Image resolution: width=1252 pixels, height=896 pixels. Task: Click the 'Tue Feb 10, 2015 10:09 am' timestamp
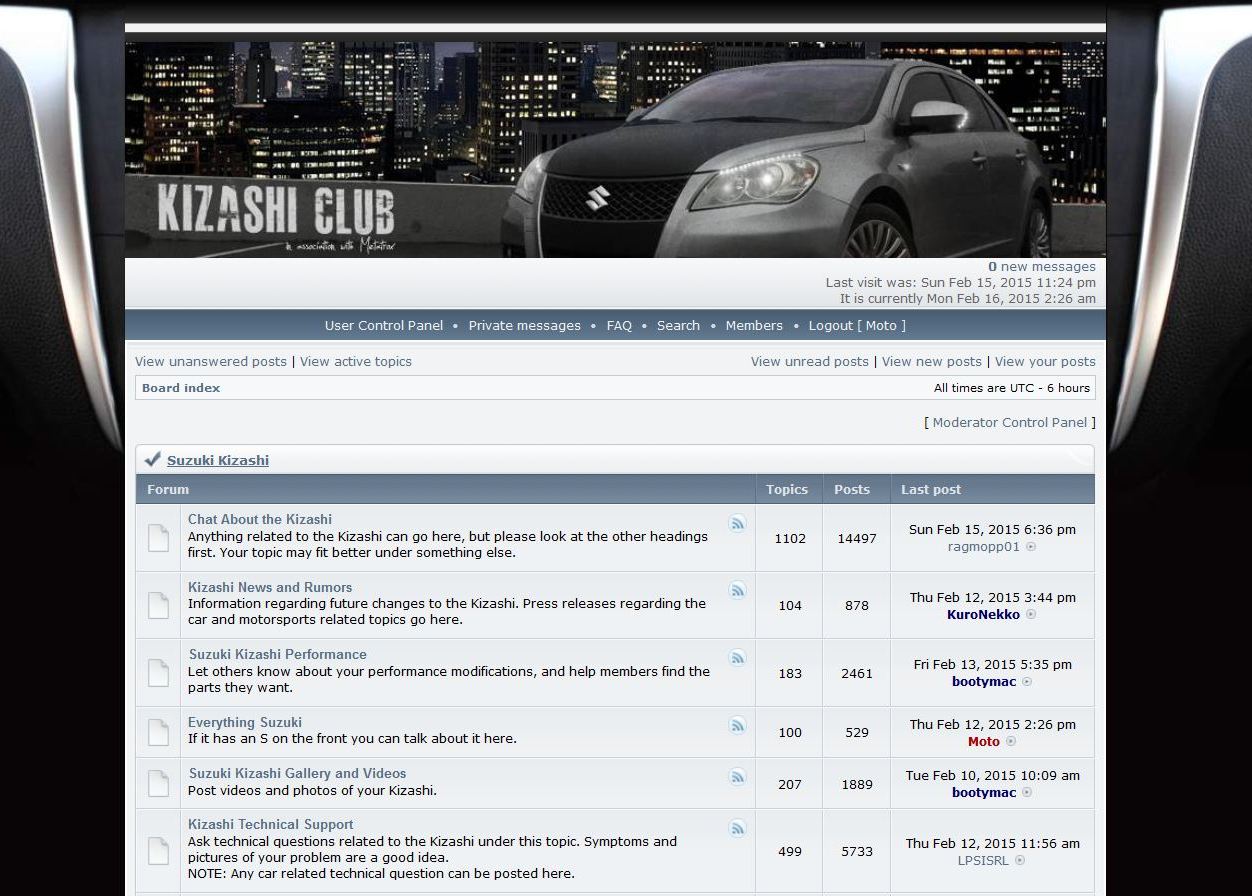tap(993, 775)
